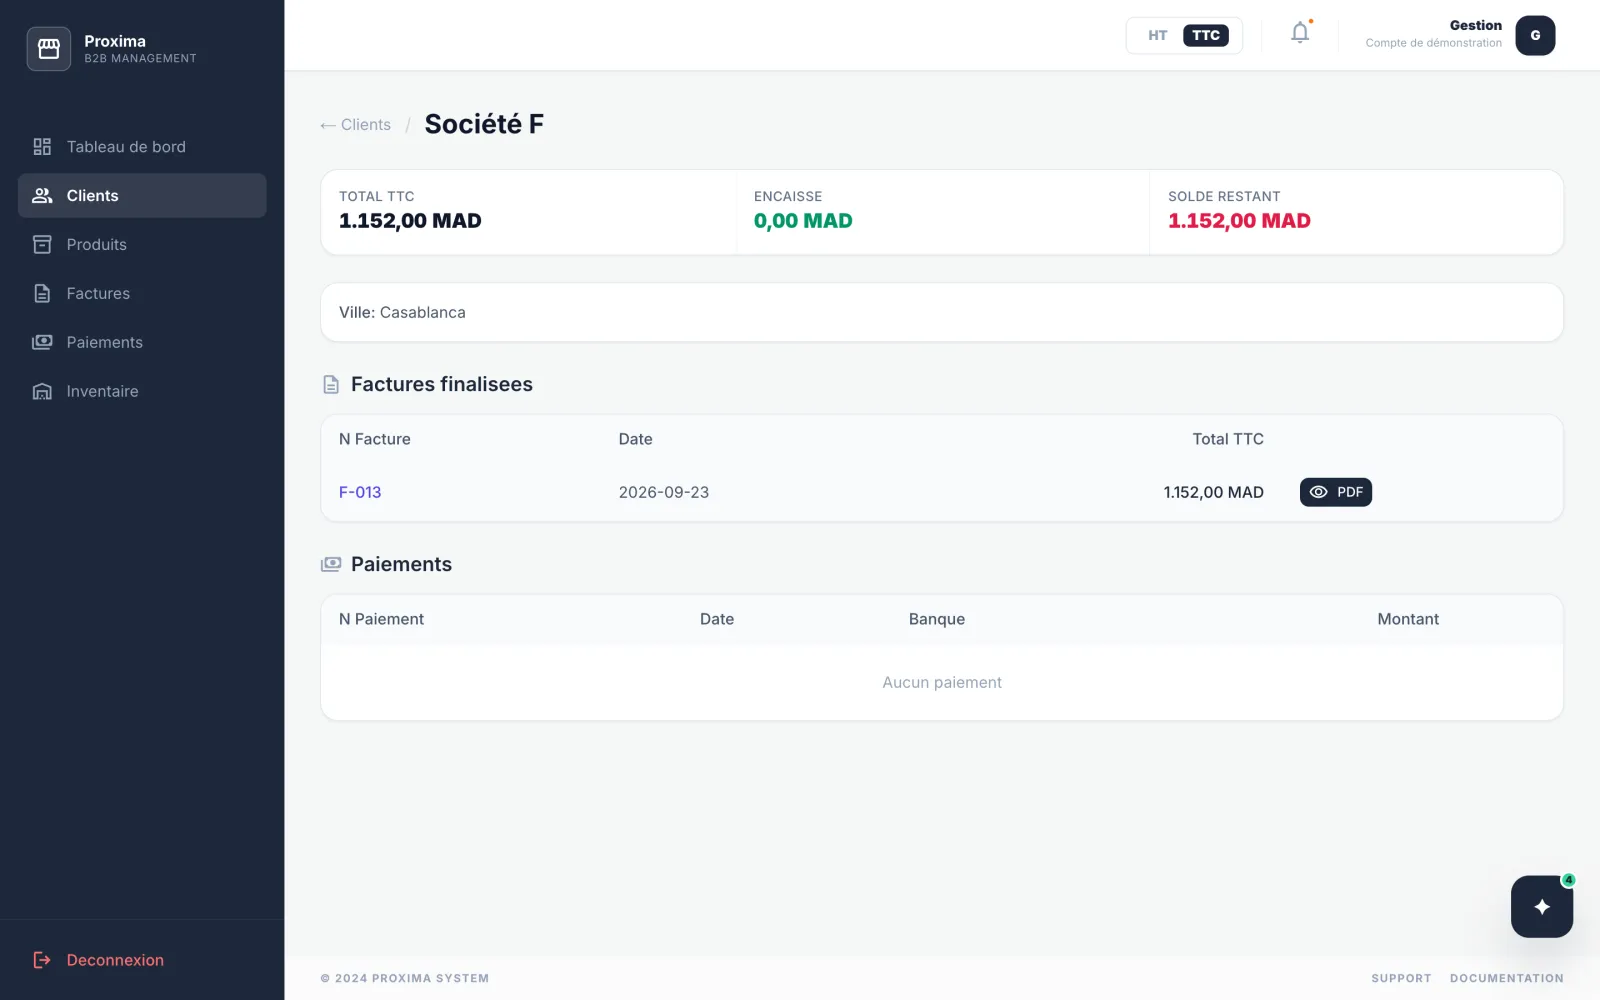Go to Tableau de bord

pos(142,147)
